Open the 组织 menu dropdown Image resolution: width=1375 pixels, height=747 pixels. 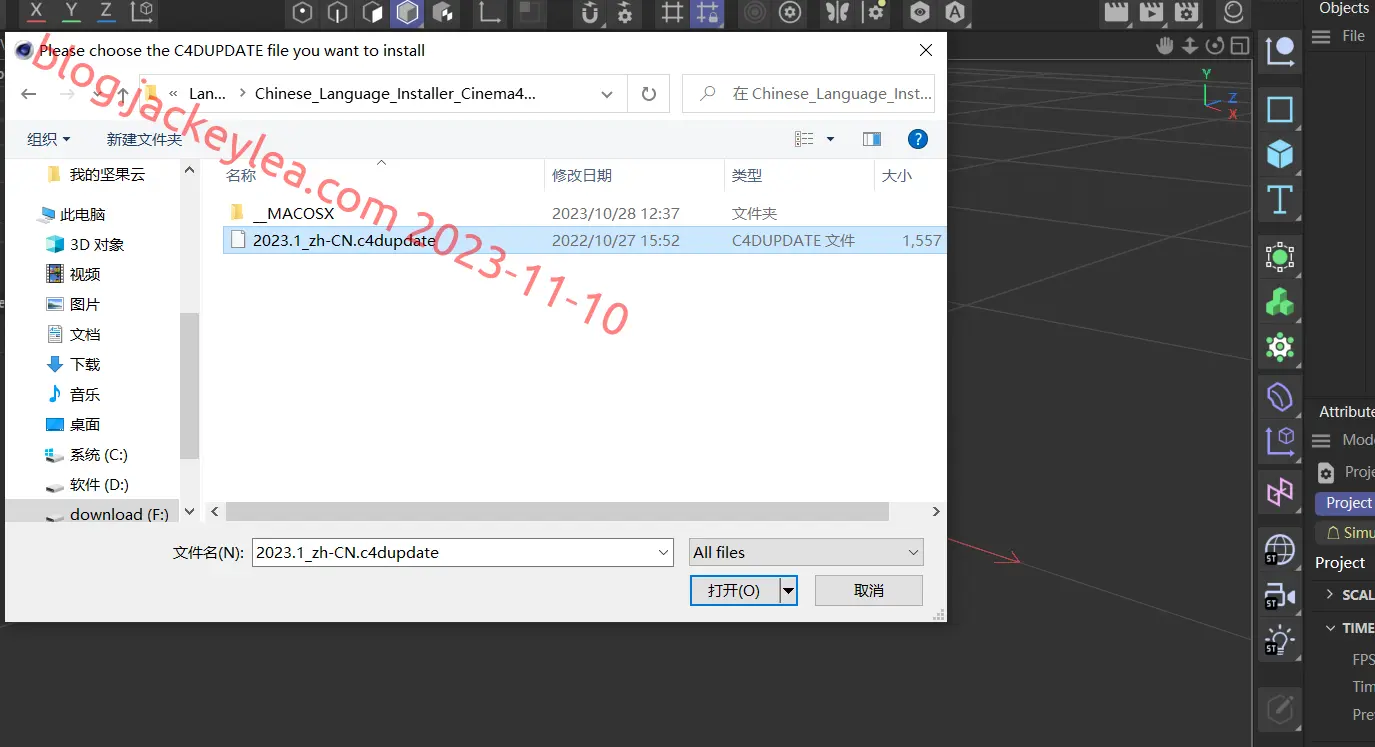click(49, 139)
